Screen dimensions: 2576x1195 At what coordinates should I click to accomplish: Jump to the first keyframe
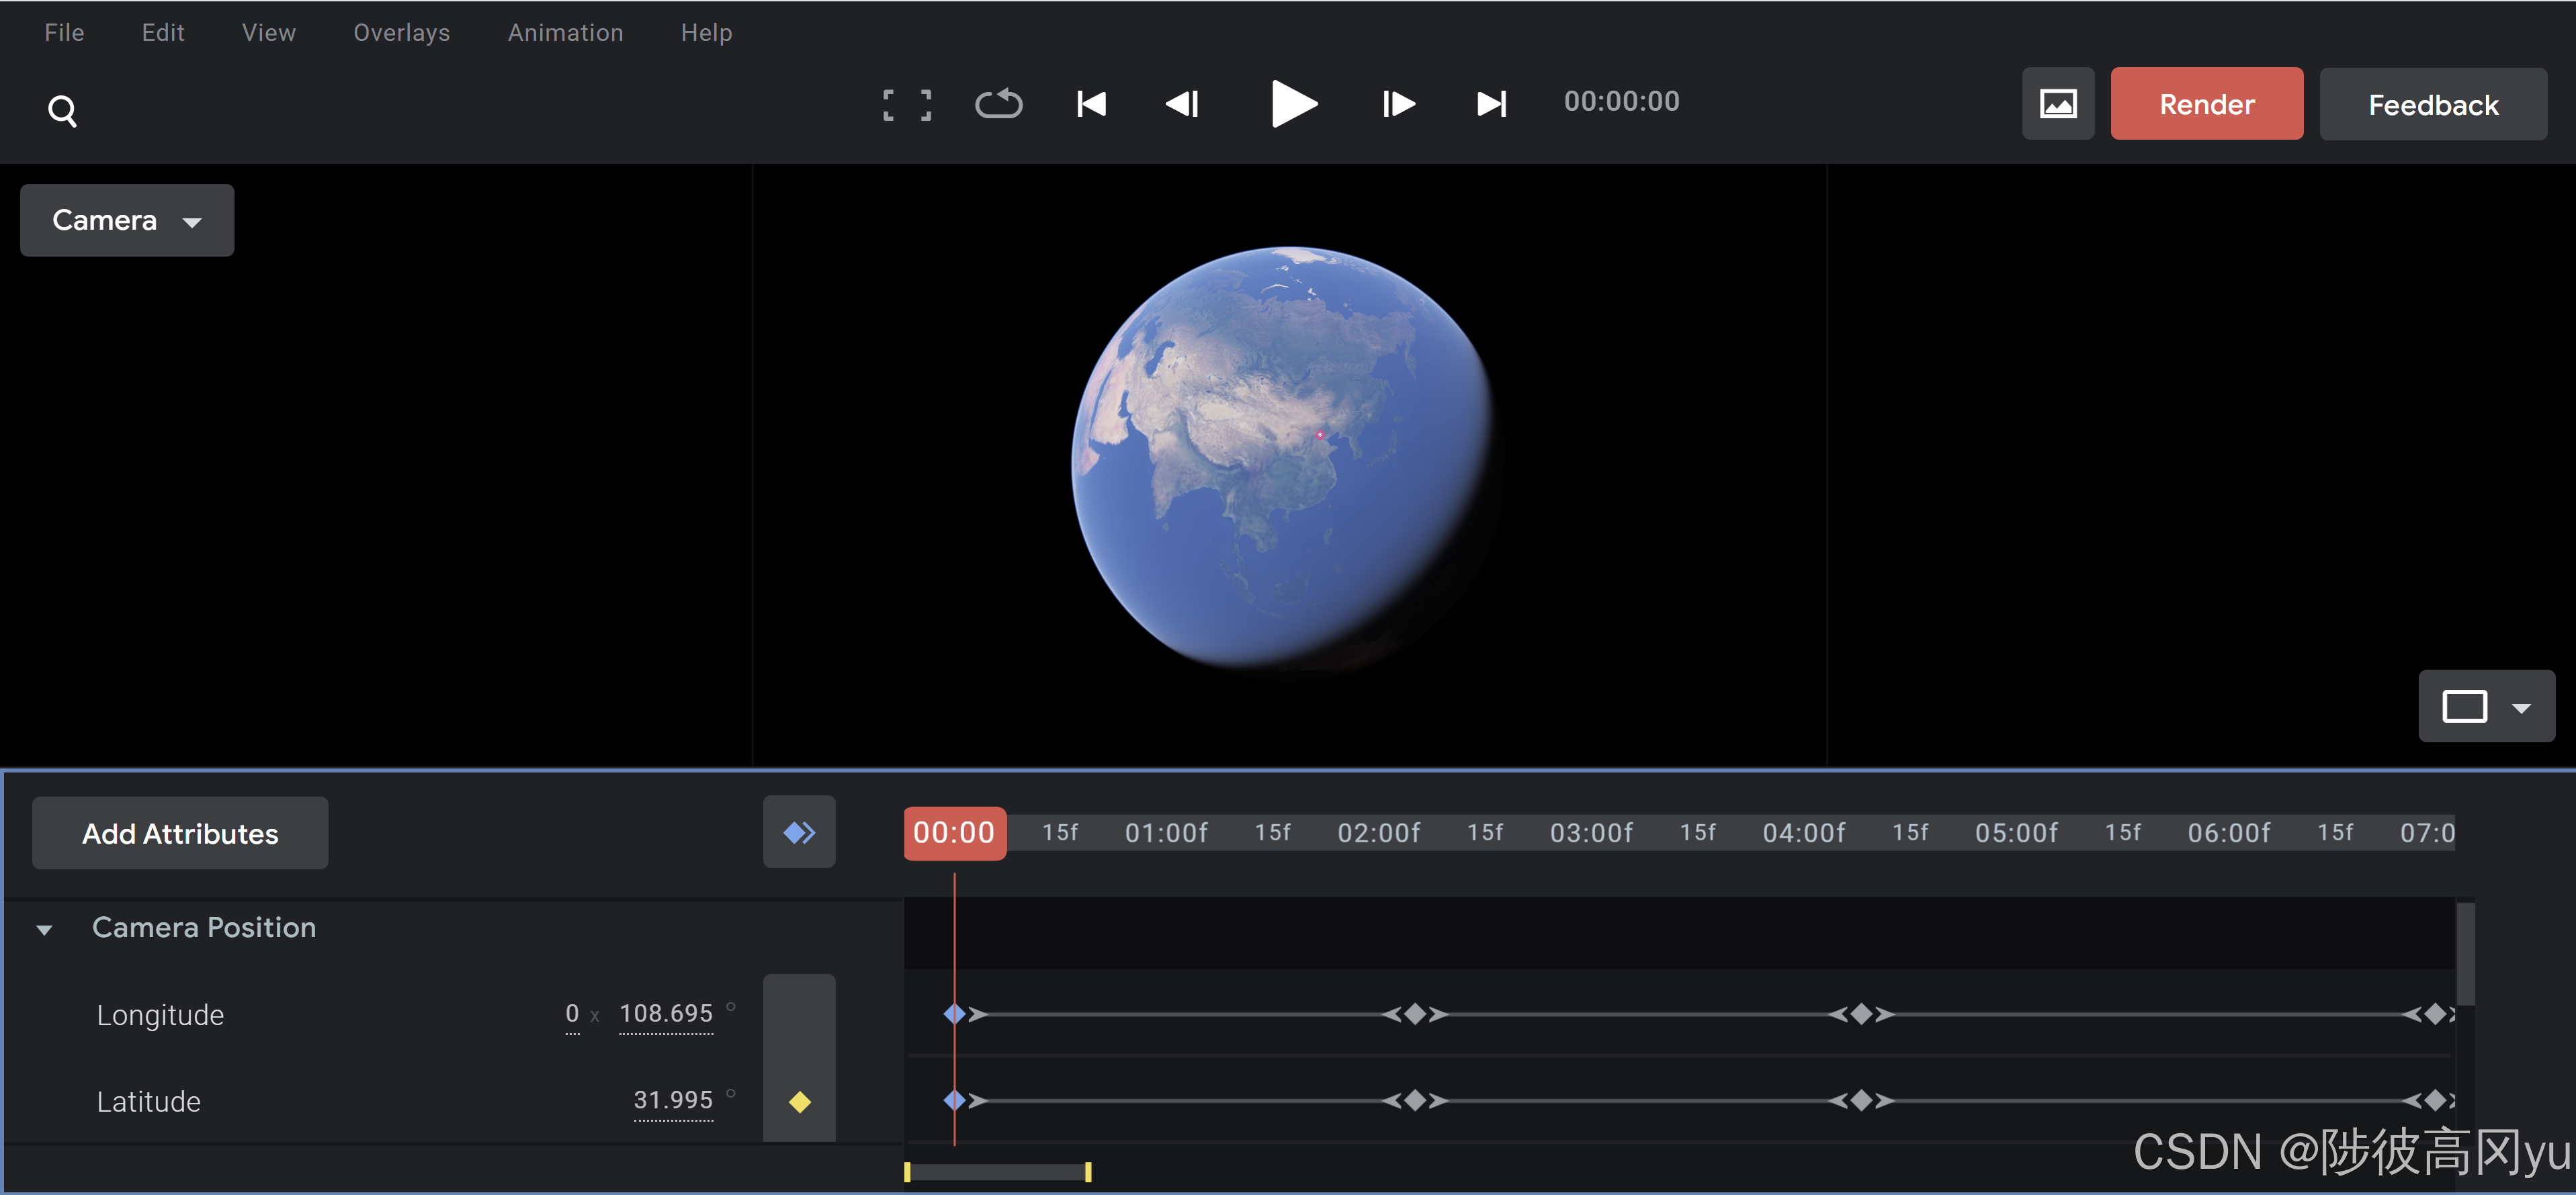[1091, 104]
